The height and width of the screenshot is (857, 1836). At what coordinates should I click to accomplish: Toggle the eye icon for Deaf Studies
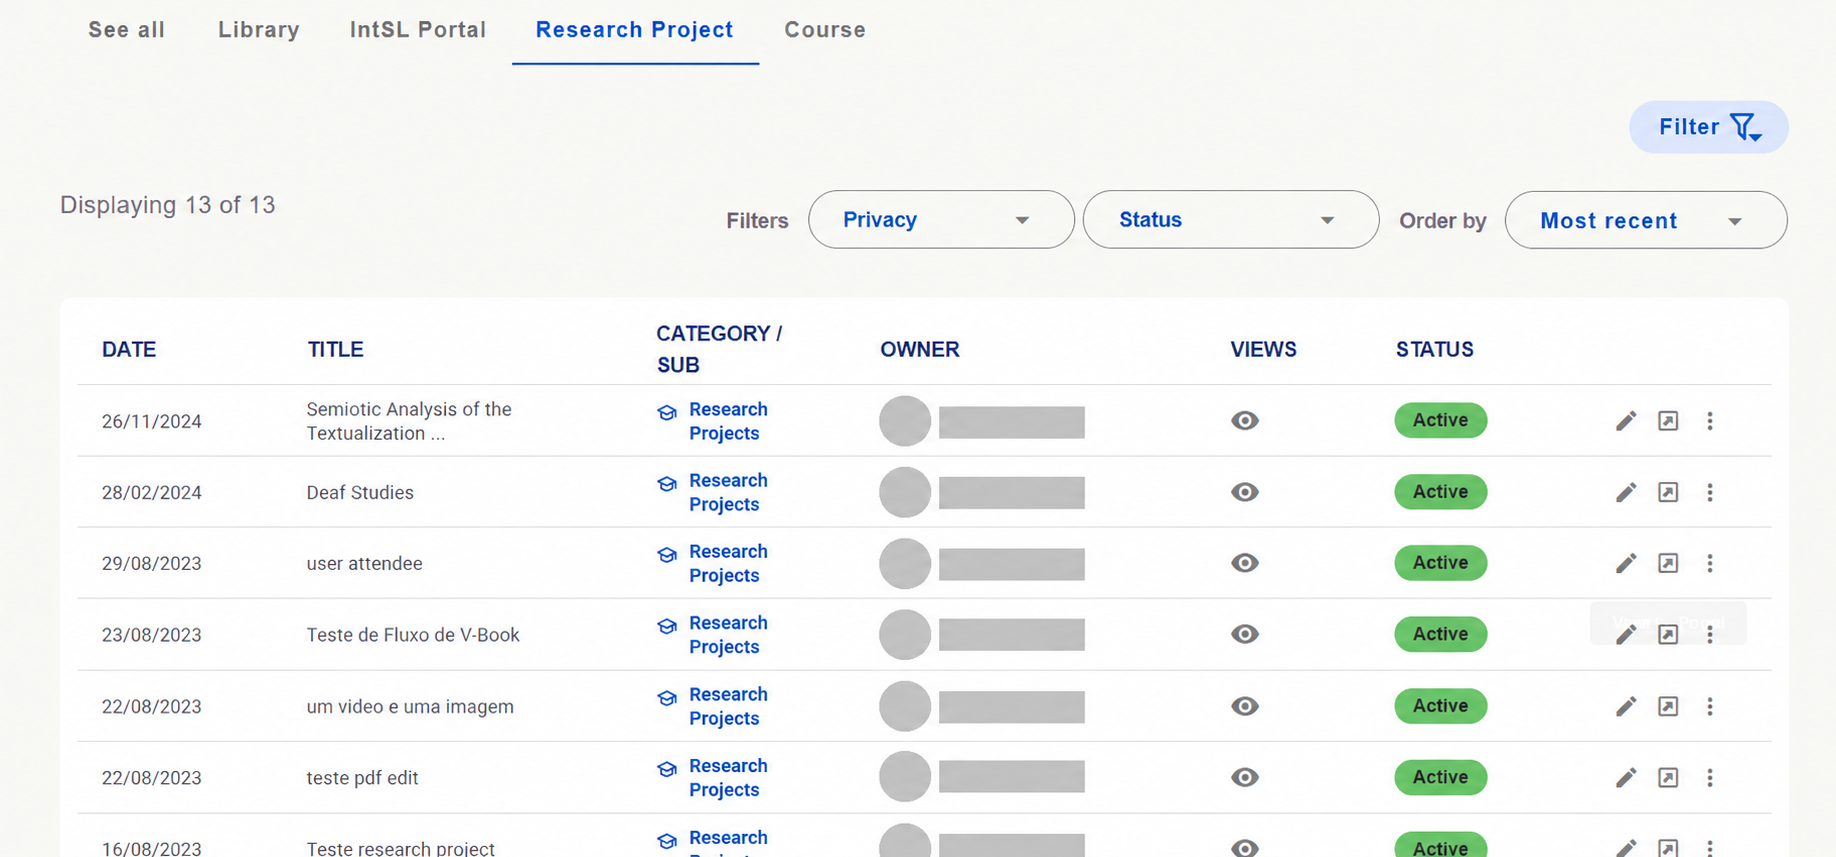coord(1245,492)
